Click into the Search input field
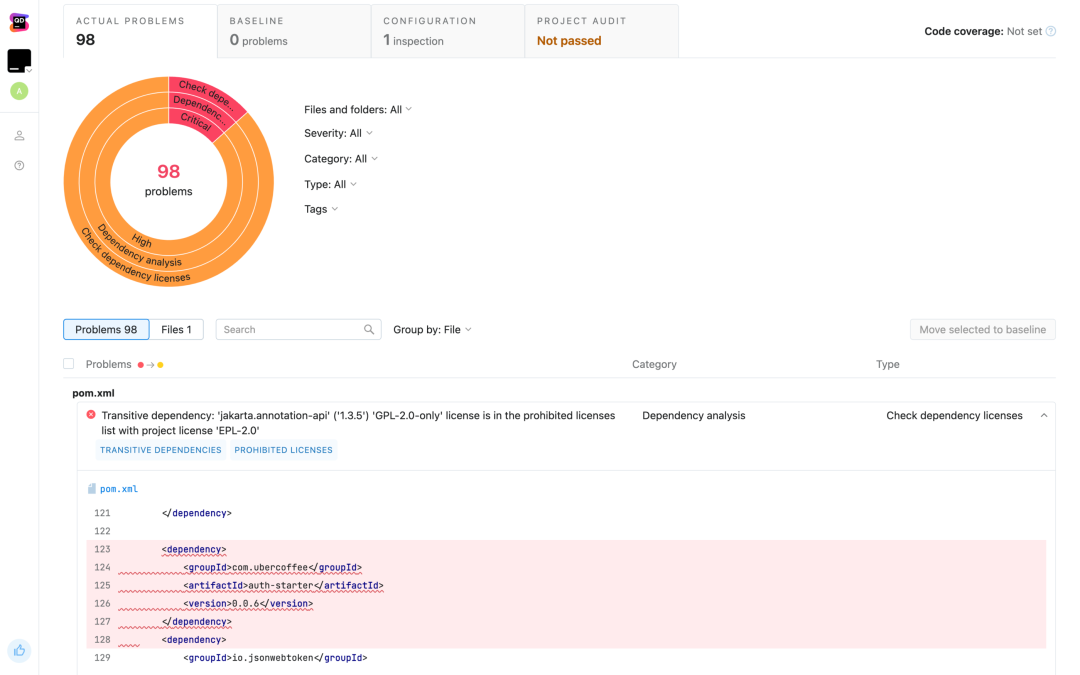This screenshot has width=1080, height=675. click(289, 329)
